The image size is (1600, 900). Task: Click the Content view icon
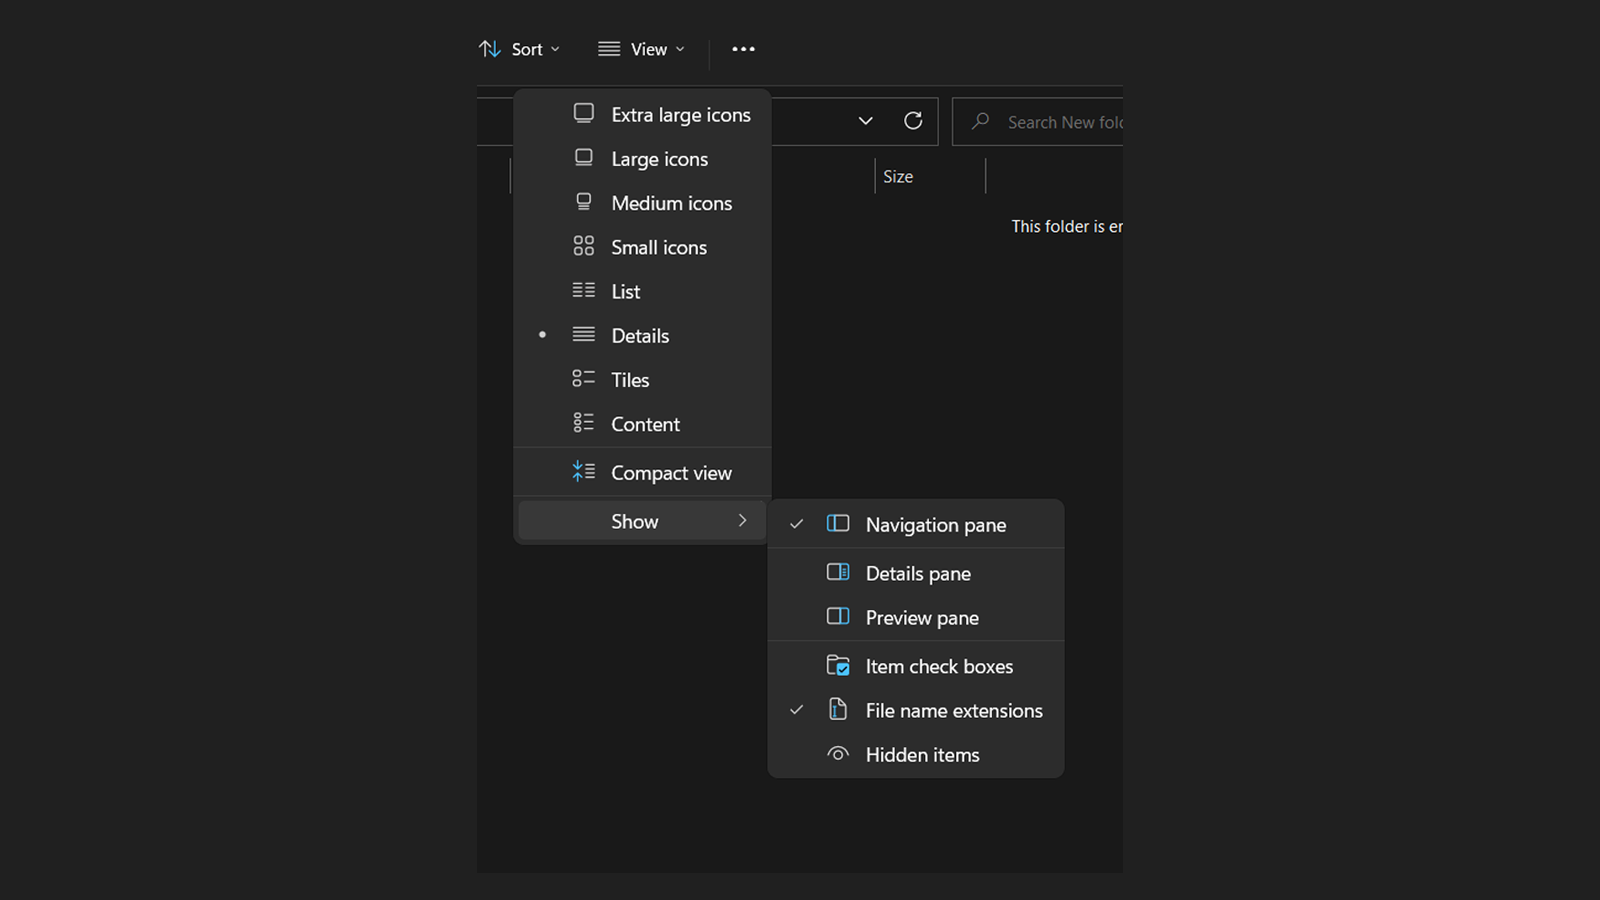584,423
